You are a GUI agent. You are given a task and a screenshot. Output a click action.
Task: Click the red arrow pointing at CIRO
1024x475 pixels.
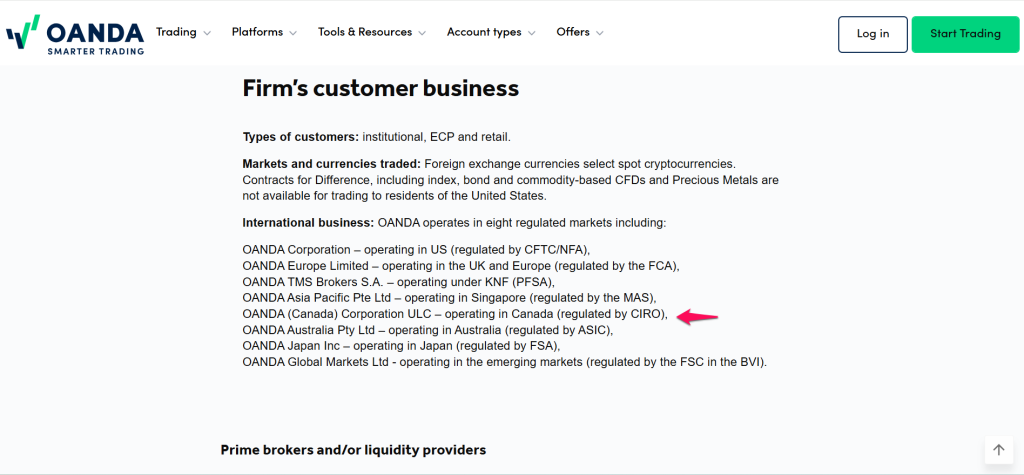(x=698, y=317)
